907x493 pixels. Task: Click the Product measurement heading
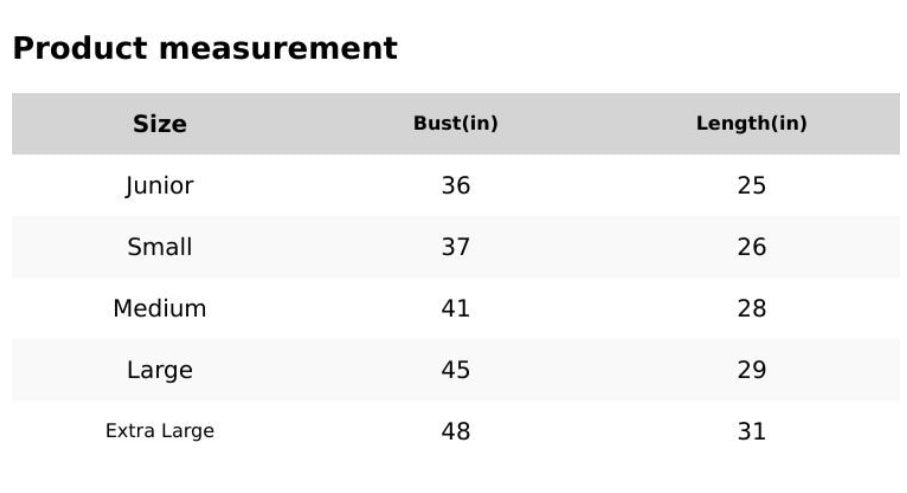pyautogui.click(x=205, y=48)
